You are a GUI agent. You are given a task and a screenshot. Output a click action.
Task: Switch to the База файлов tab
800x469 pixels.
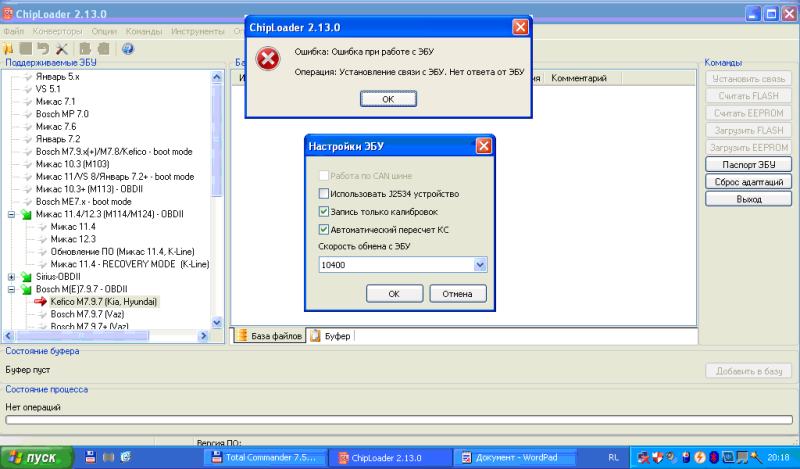(269, 336)
